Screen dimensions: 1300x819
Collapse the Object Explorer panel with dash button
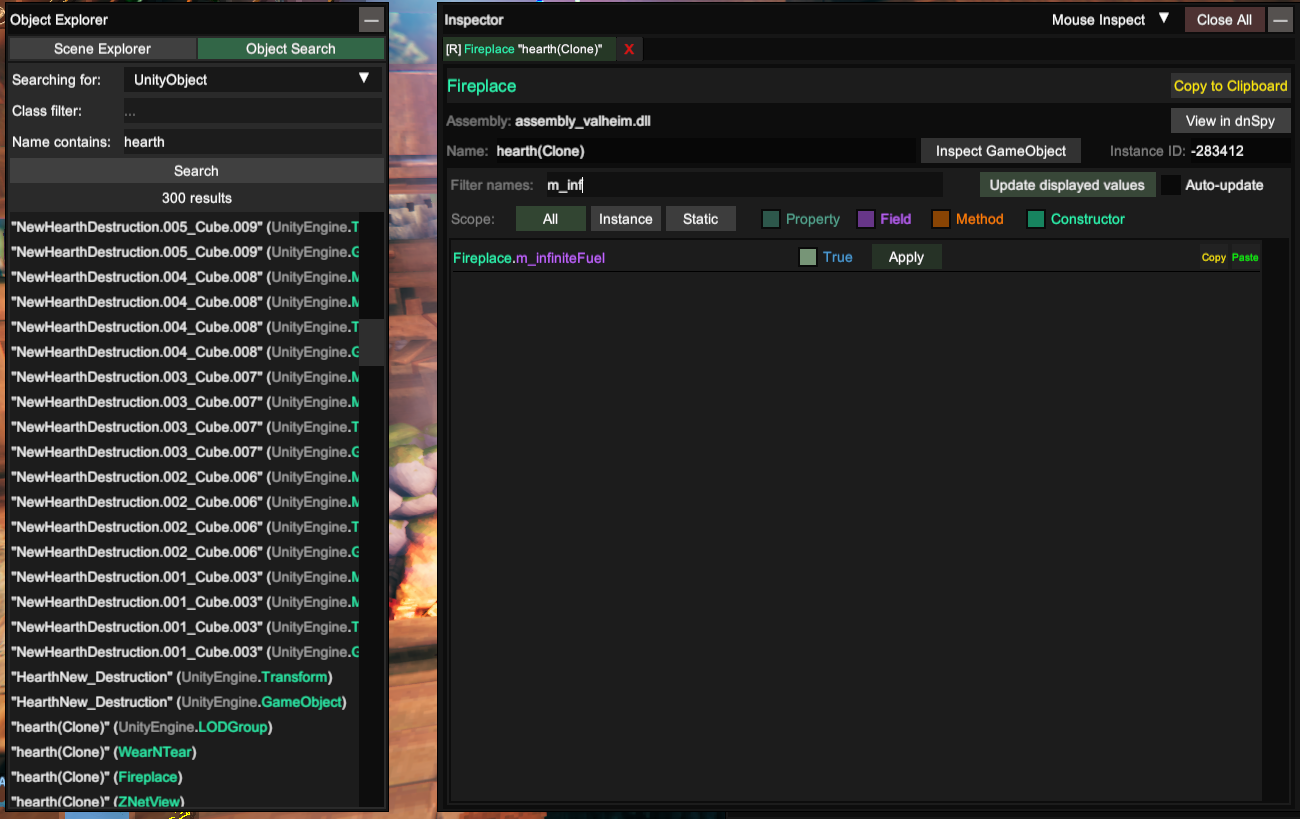tap(371, 20)
